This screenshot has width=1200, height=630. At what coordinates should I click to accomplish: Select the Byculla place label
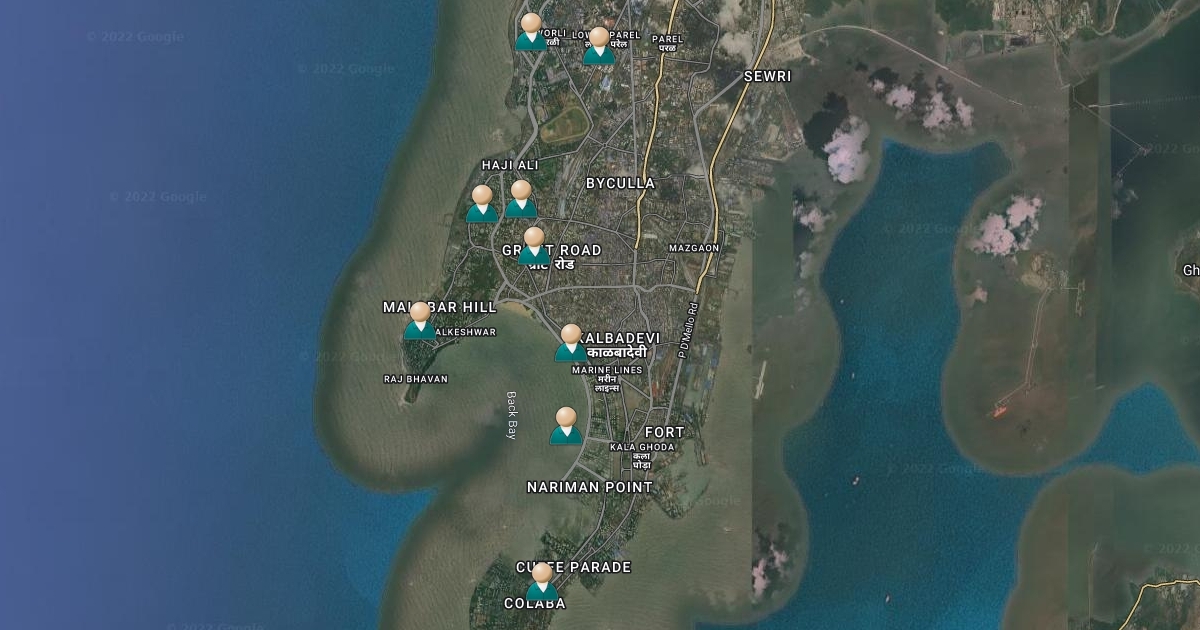(620, 183)
